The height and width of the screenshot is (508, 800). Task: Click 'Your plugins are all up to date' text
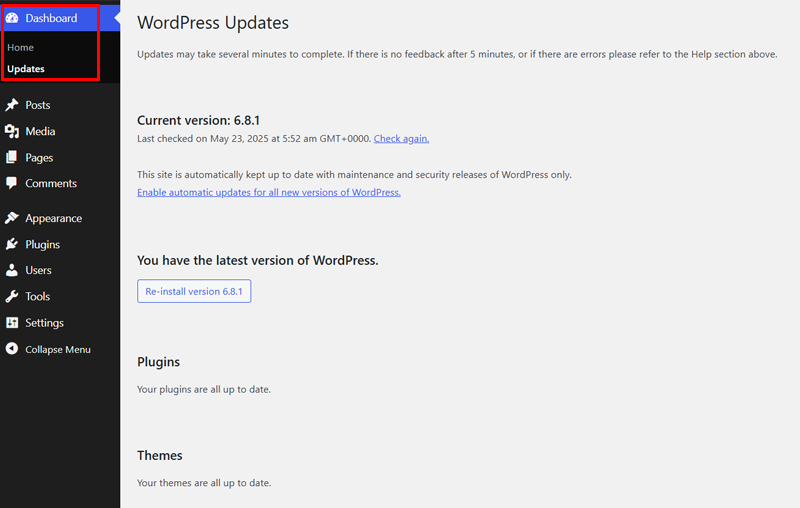[x=204, y=389]
